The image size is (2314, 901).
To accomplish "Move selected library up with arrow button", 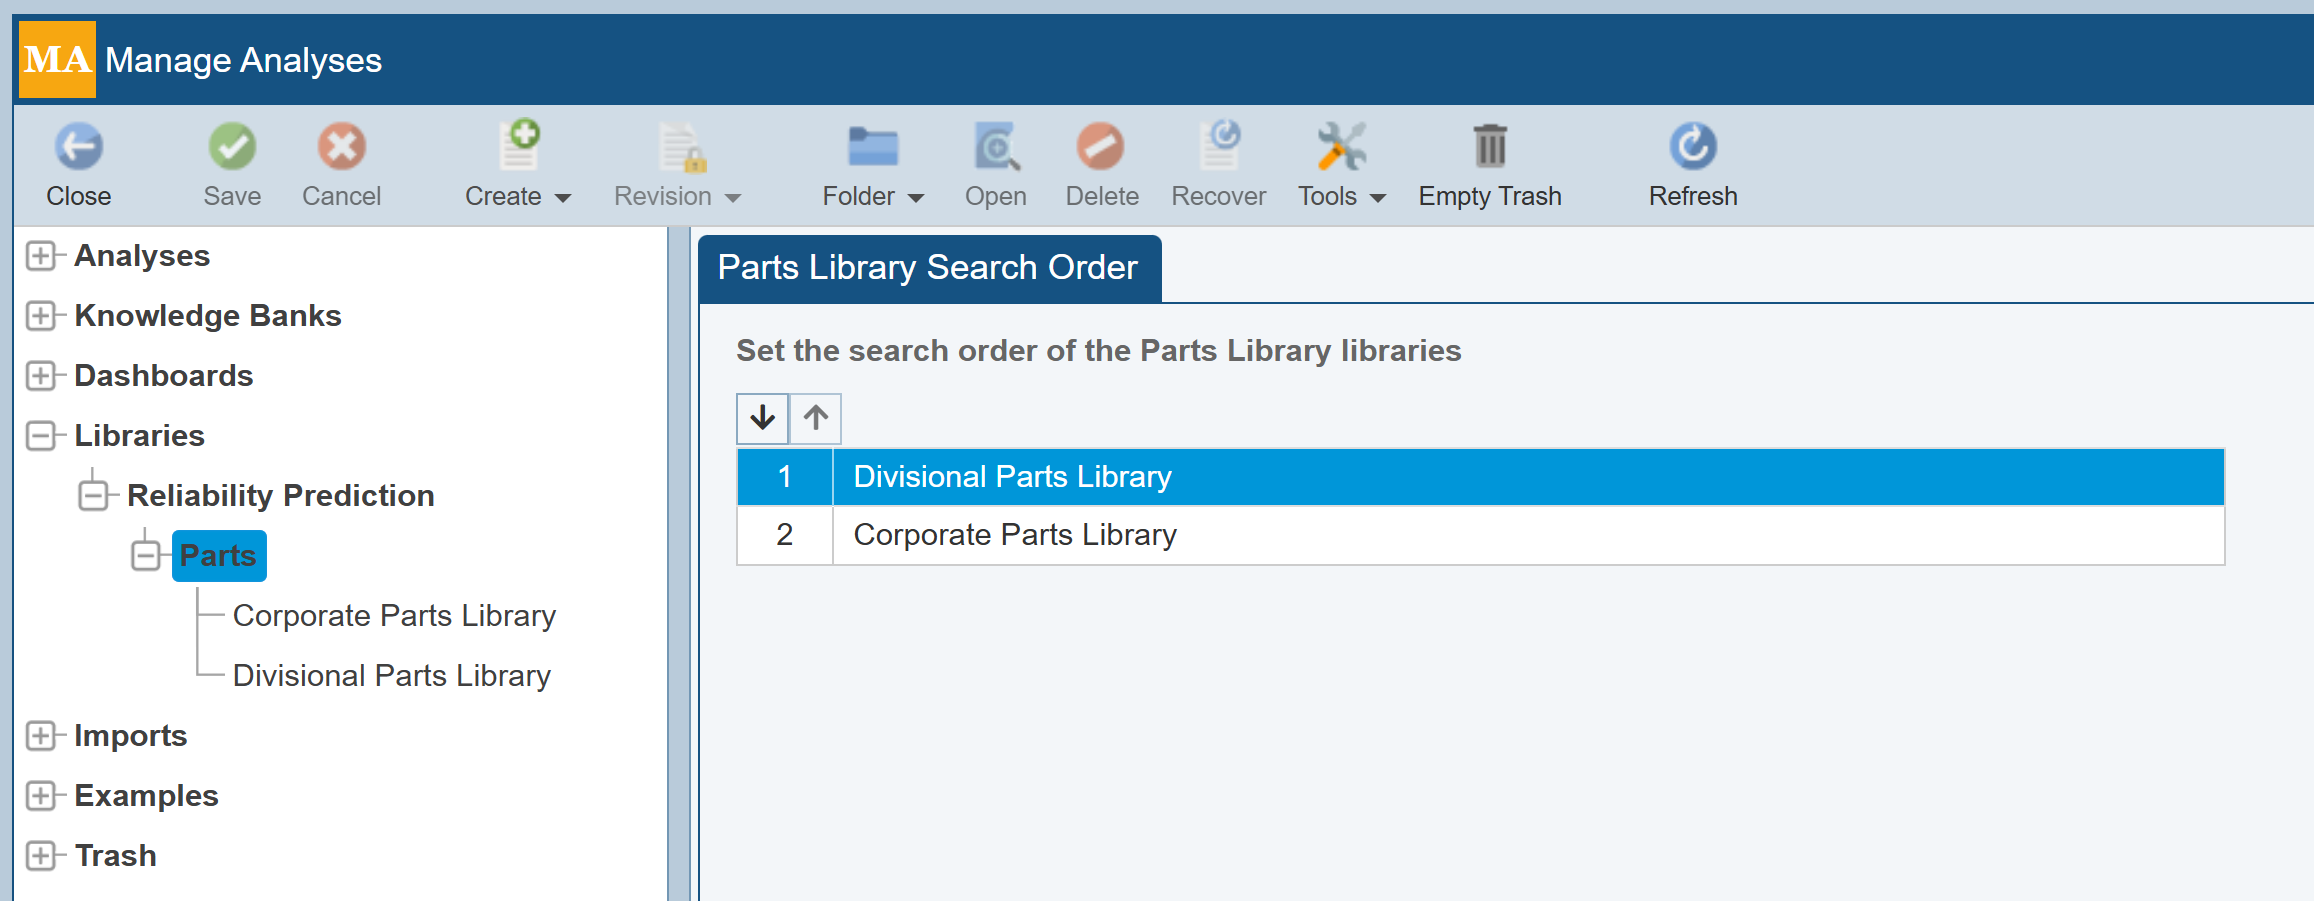I will click(816, 418).
